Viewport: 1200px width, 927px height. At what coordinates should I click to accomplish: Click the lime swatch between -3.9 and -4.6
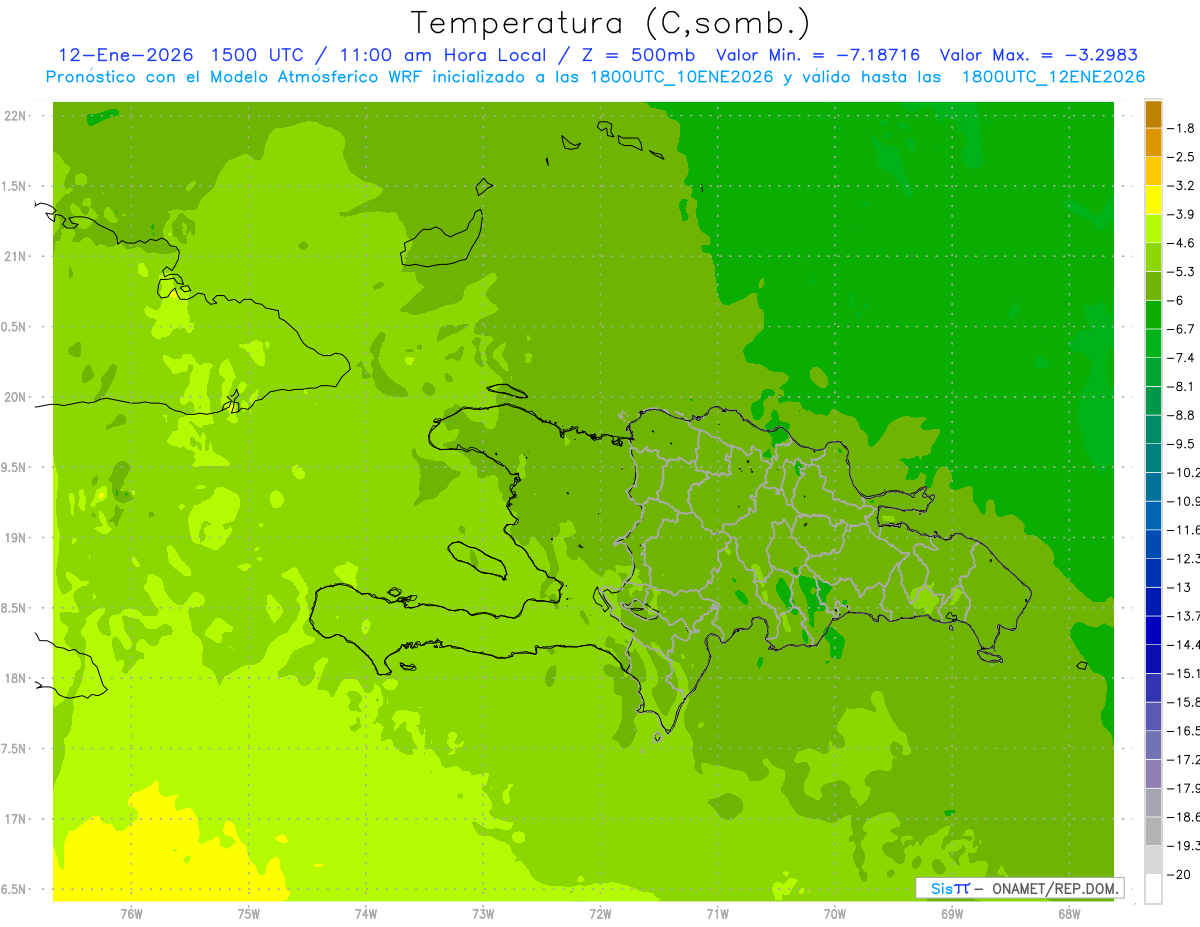[x=1153, y=229]
